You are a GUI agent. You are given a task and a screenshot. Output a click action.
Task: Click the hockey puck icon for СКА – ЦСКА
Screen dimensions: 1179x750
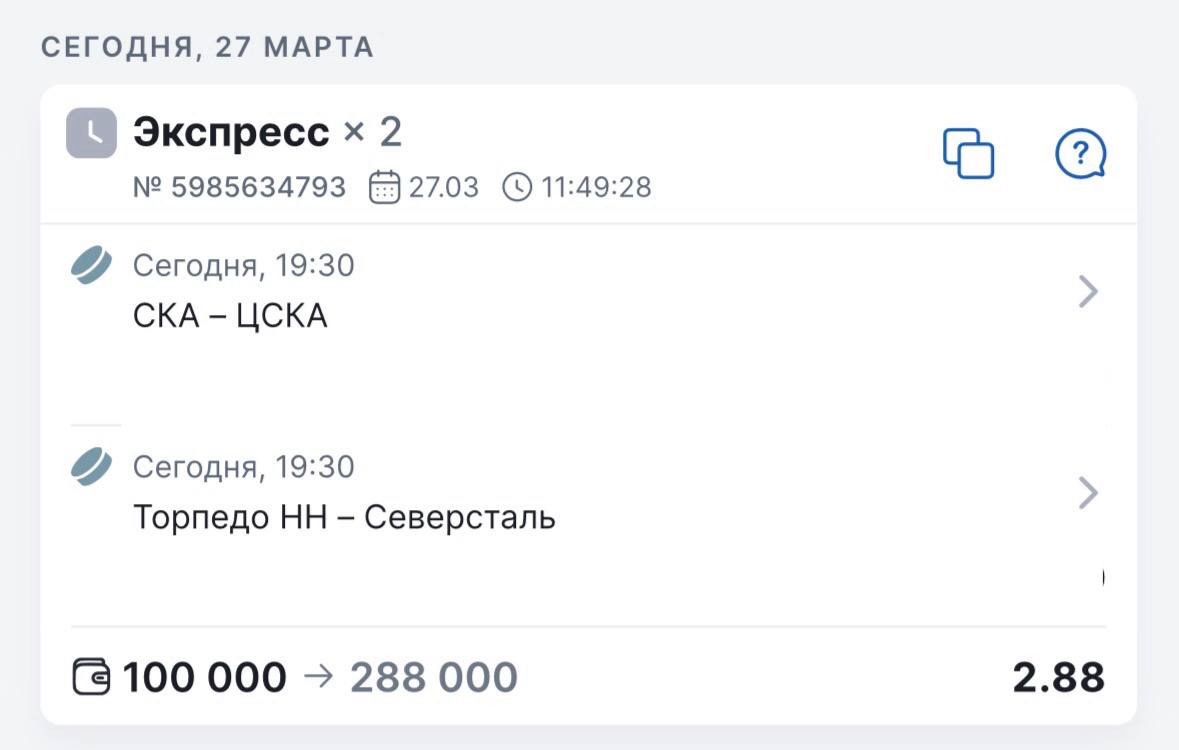pyautogui.click(x=92, y=267)
